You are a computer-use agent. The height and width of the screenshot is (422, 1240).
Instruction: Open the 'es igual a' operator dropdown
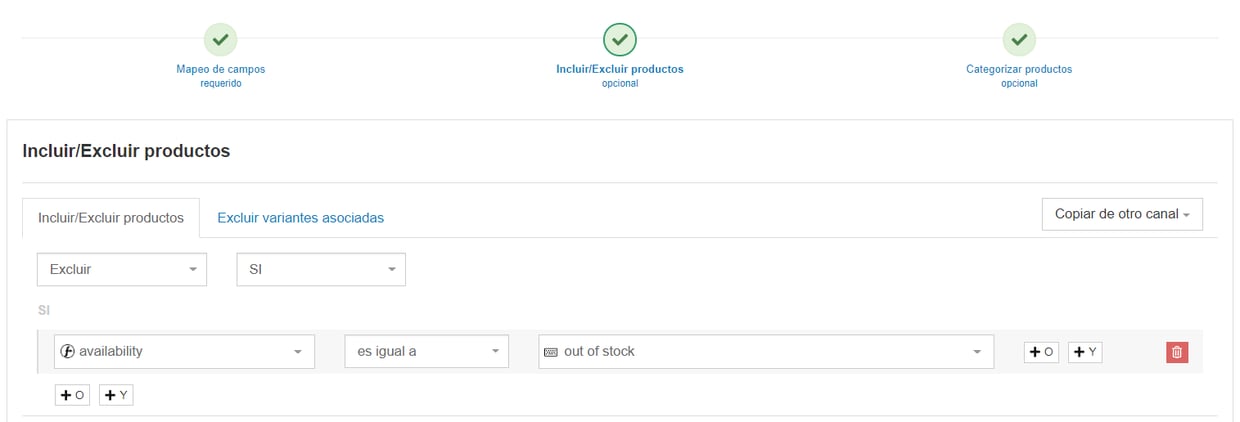pos(427,351)
